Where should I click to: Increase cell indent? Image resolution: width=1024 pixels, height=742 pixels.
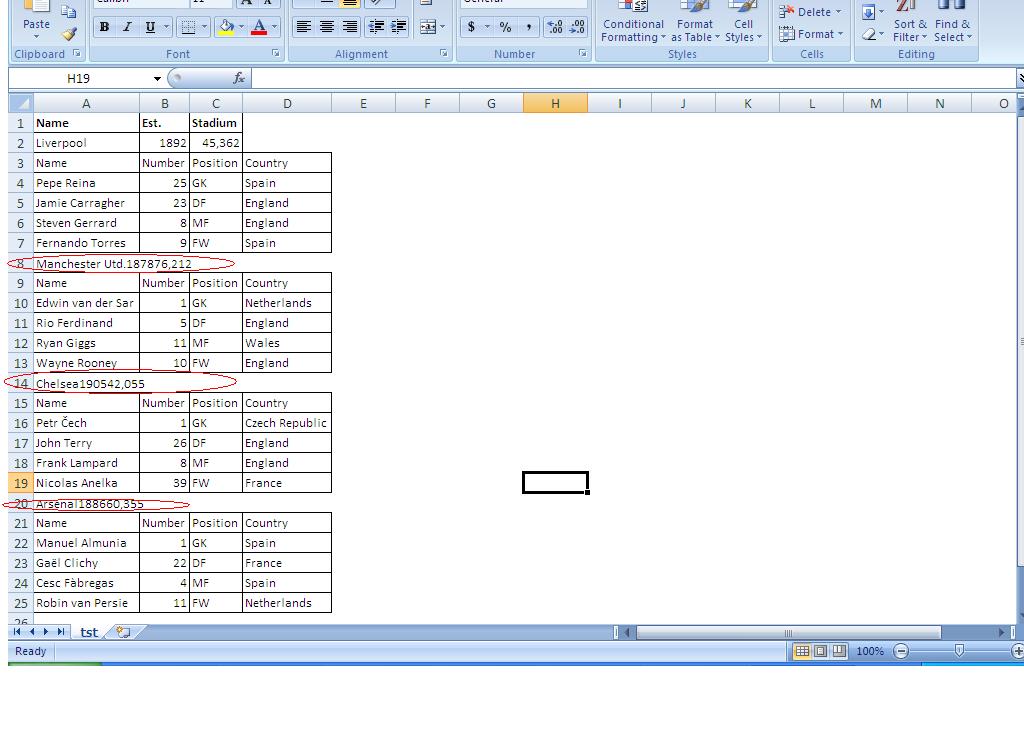399,27
